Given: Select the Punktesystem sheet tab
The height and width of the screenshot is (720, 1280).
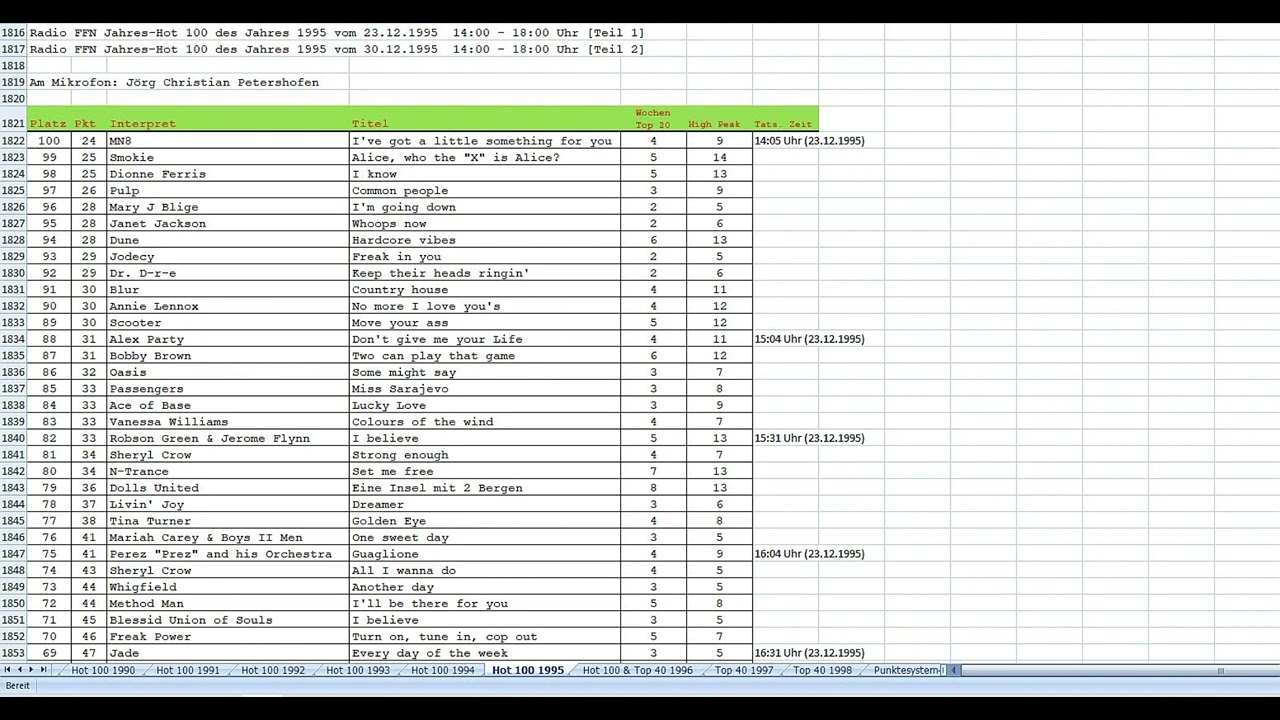Looking at the screenshot, I should (907, 670).
